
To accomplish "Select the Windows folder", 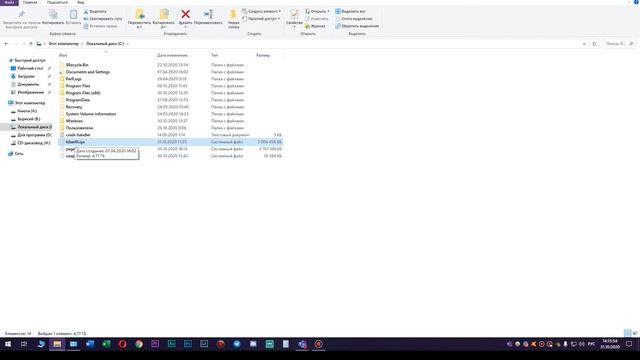I will (74, 121).
